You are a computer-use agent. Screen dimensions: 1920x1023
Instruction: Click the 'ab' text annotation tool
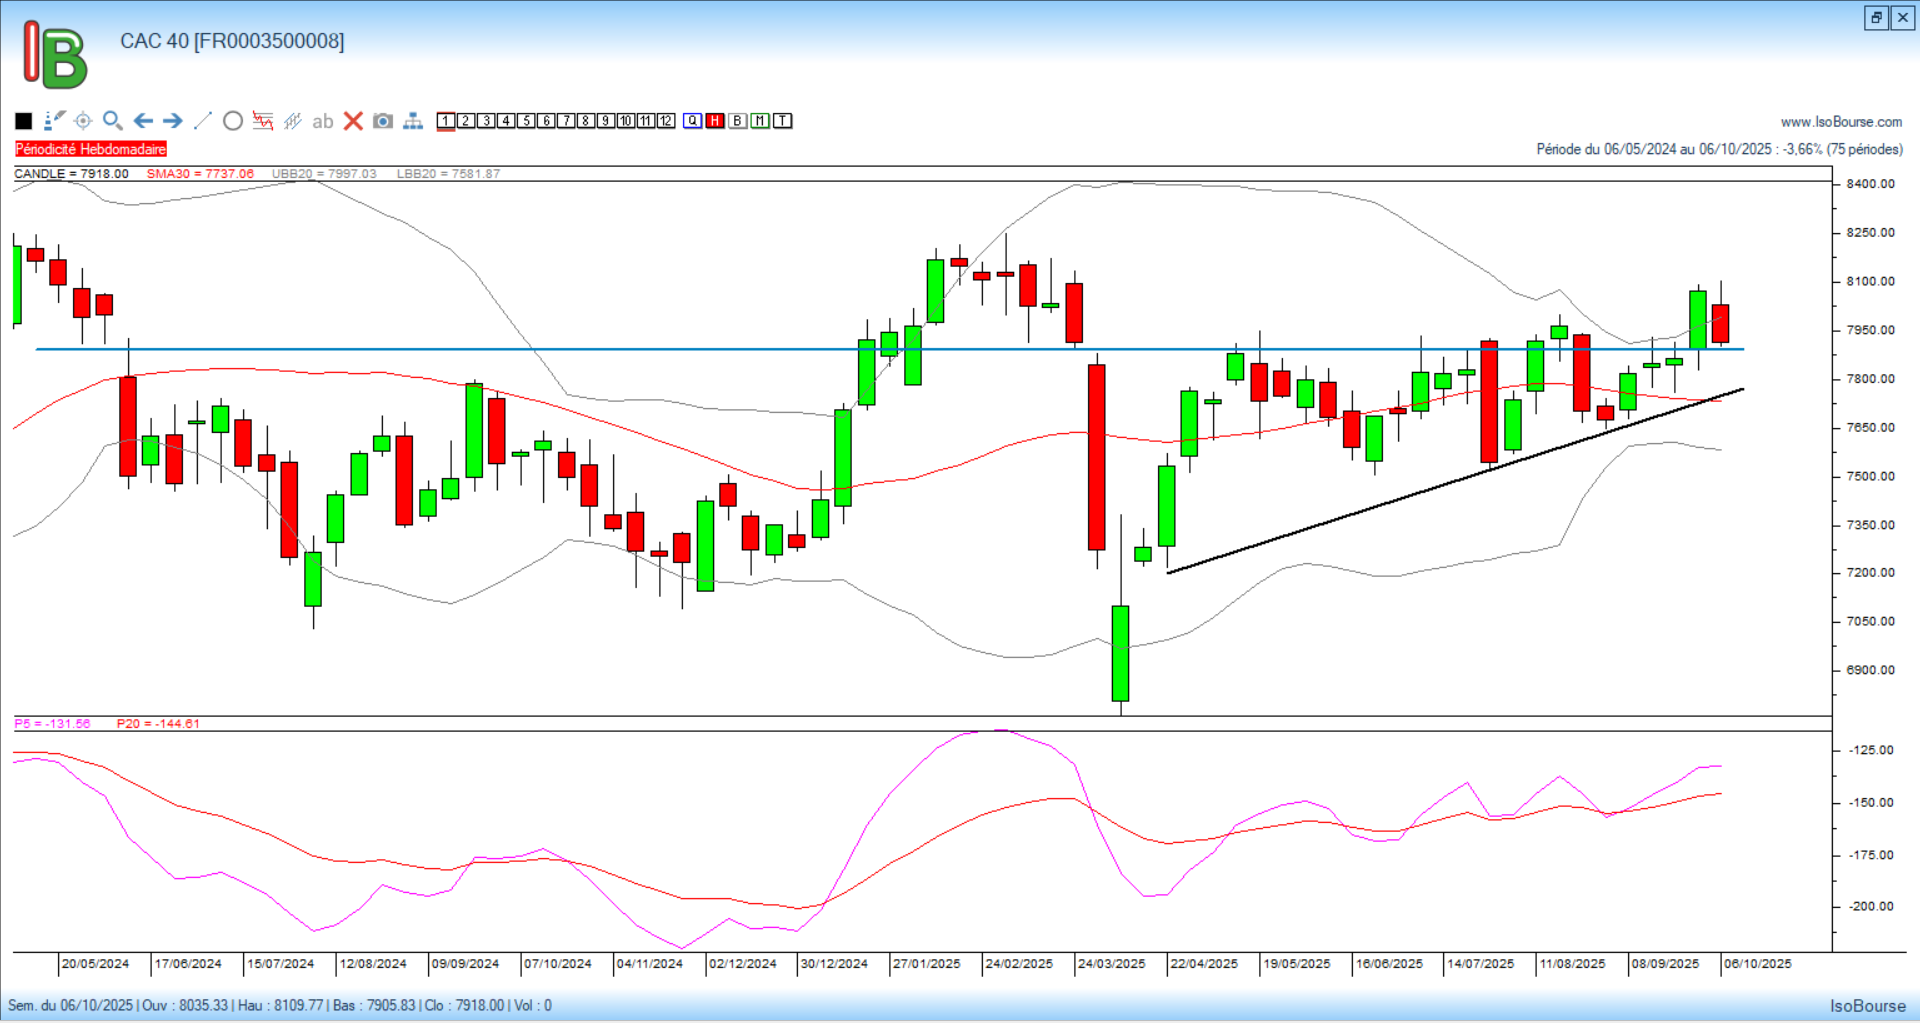pyautogui.click(x=322, y=121)
